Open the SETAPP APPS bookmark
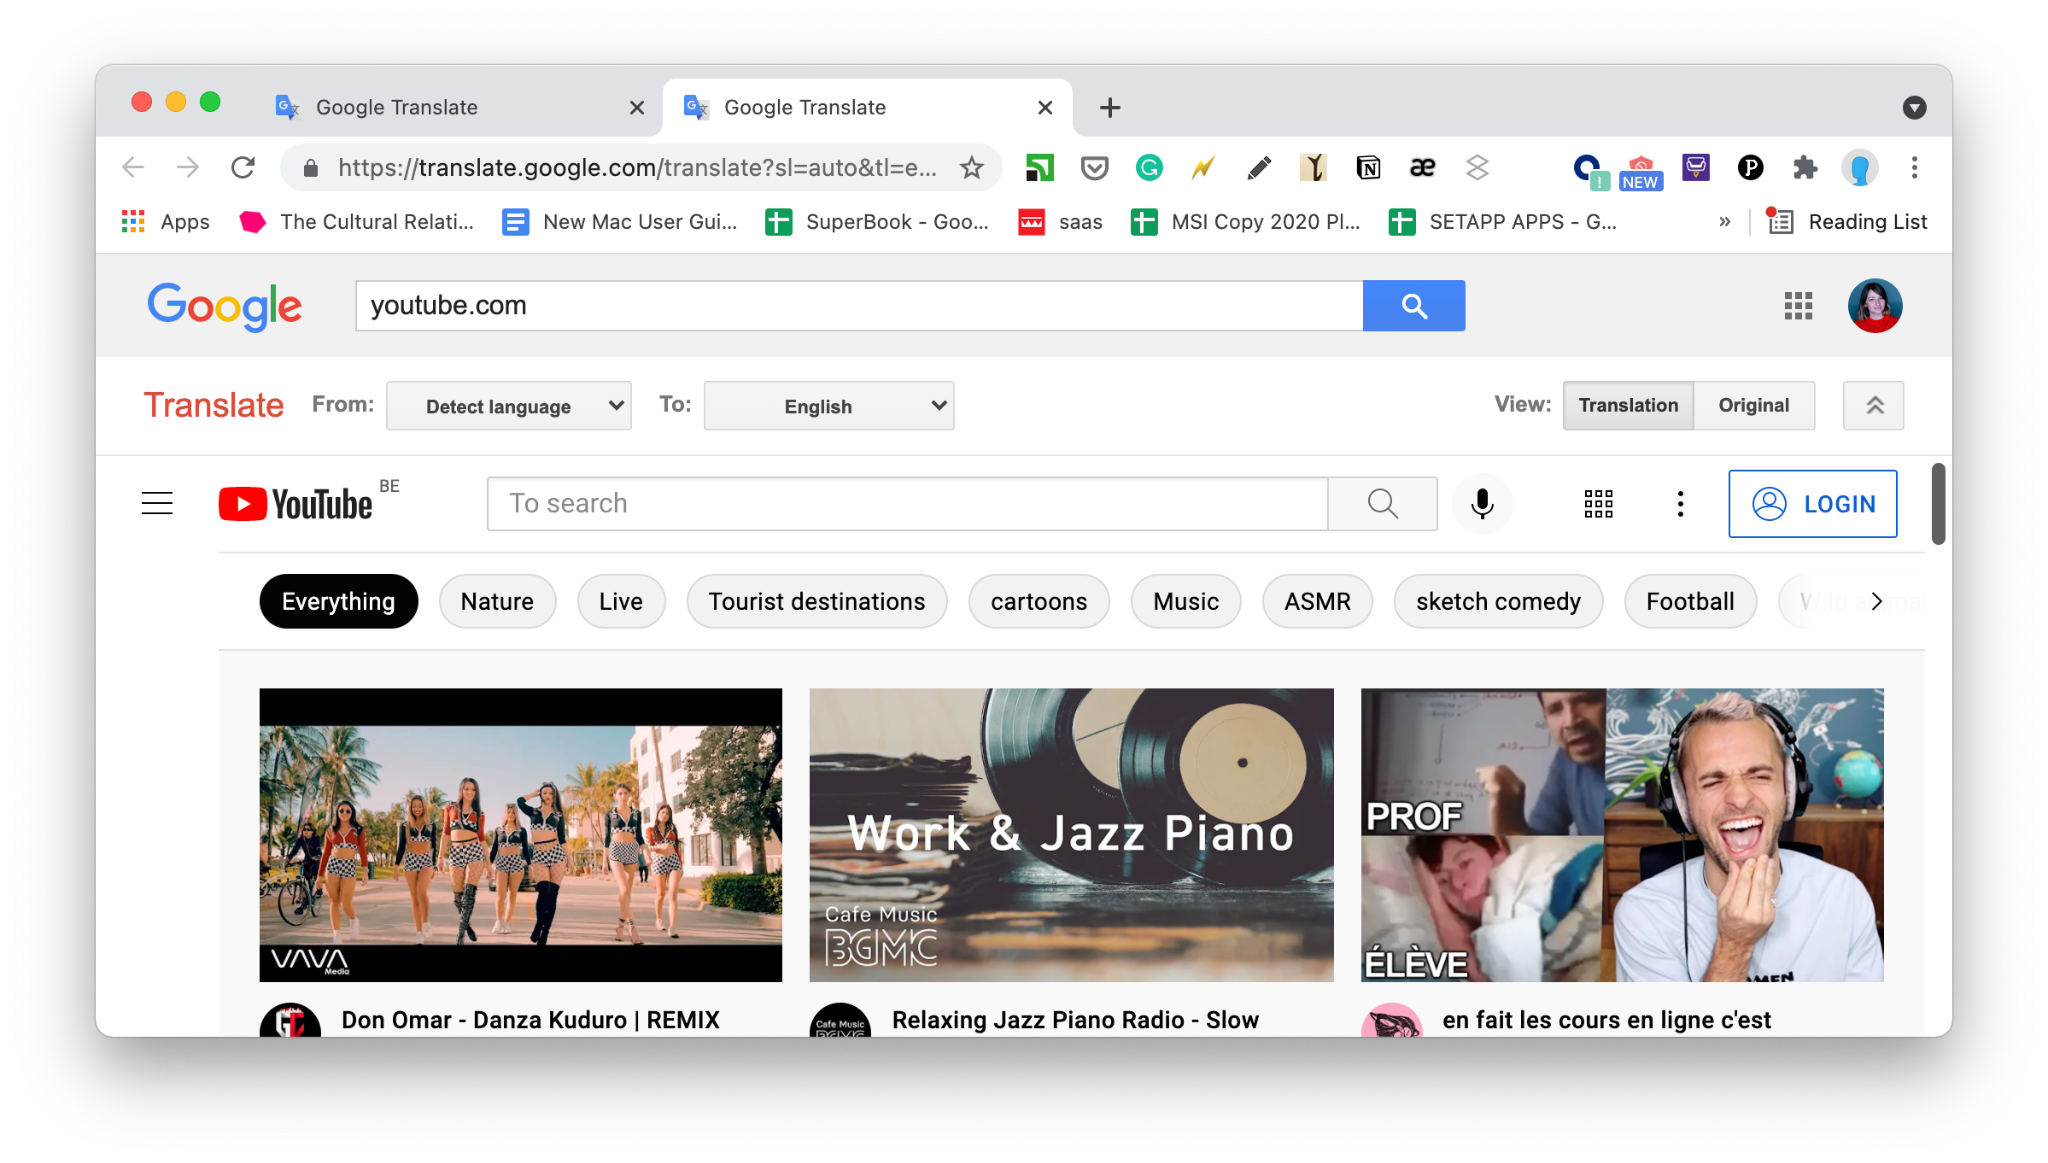Image resolution: width=2048 pixels, height=1163 pixels. point(1503,222)
